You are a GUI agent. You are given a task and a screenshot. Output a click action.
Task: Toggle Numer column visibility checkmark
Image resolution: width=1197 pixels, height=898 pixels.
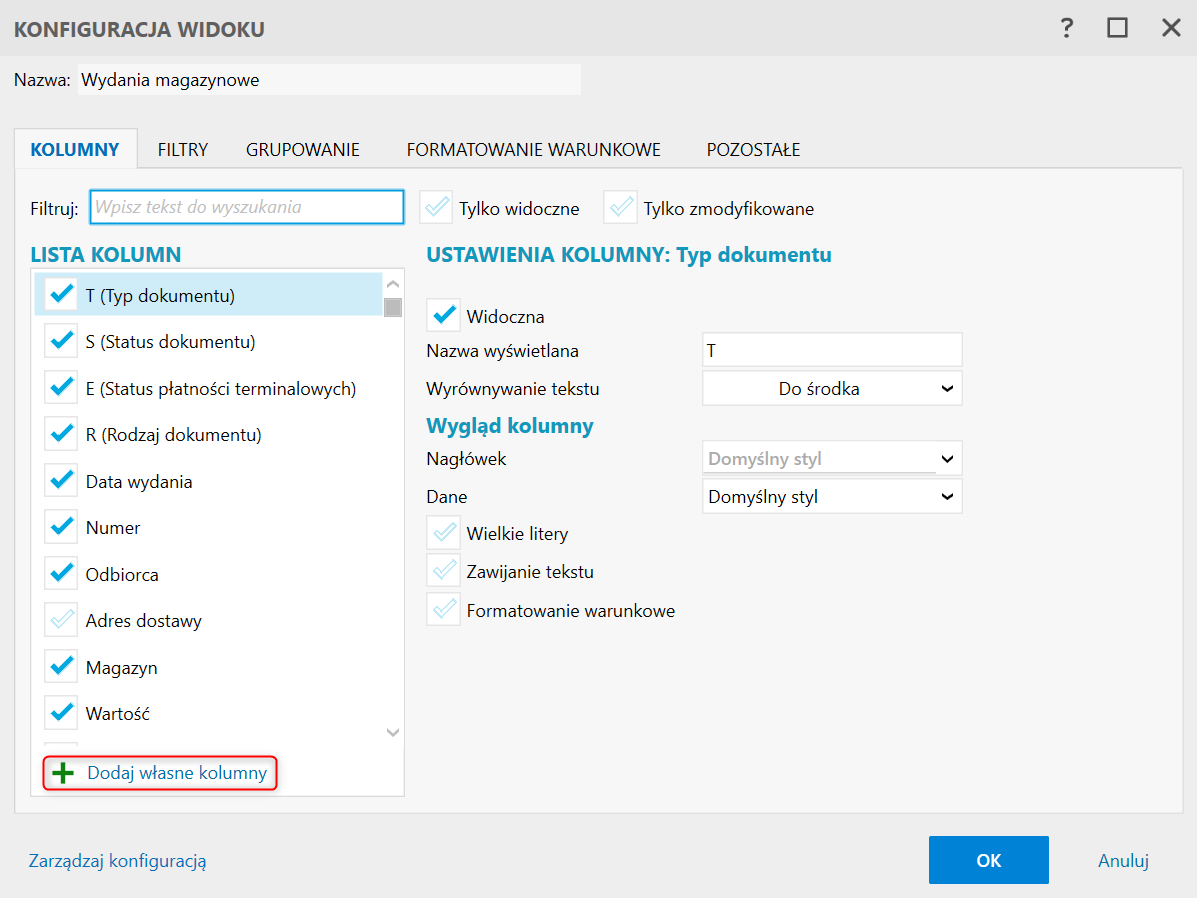[x=61, y=527]
